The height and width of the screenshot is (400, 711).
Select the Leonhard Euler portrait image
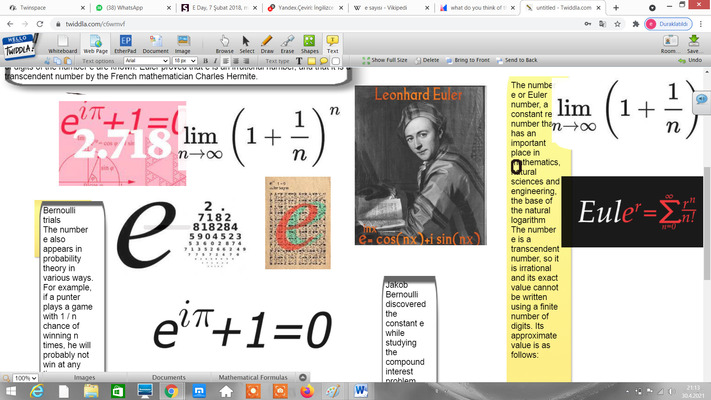click(x=420, y=166)
